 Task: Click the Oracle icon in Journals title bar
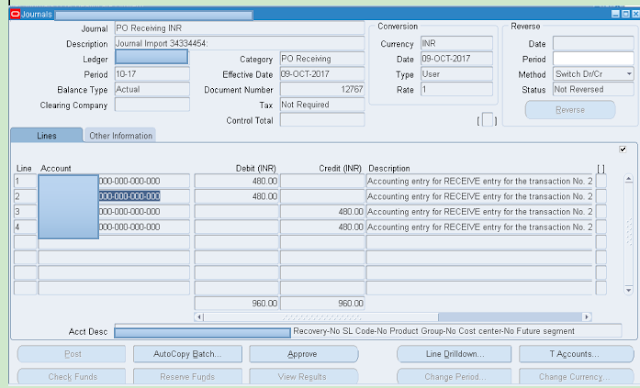(15, 14)
